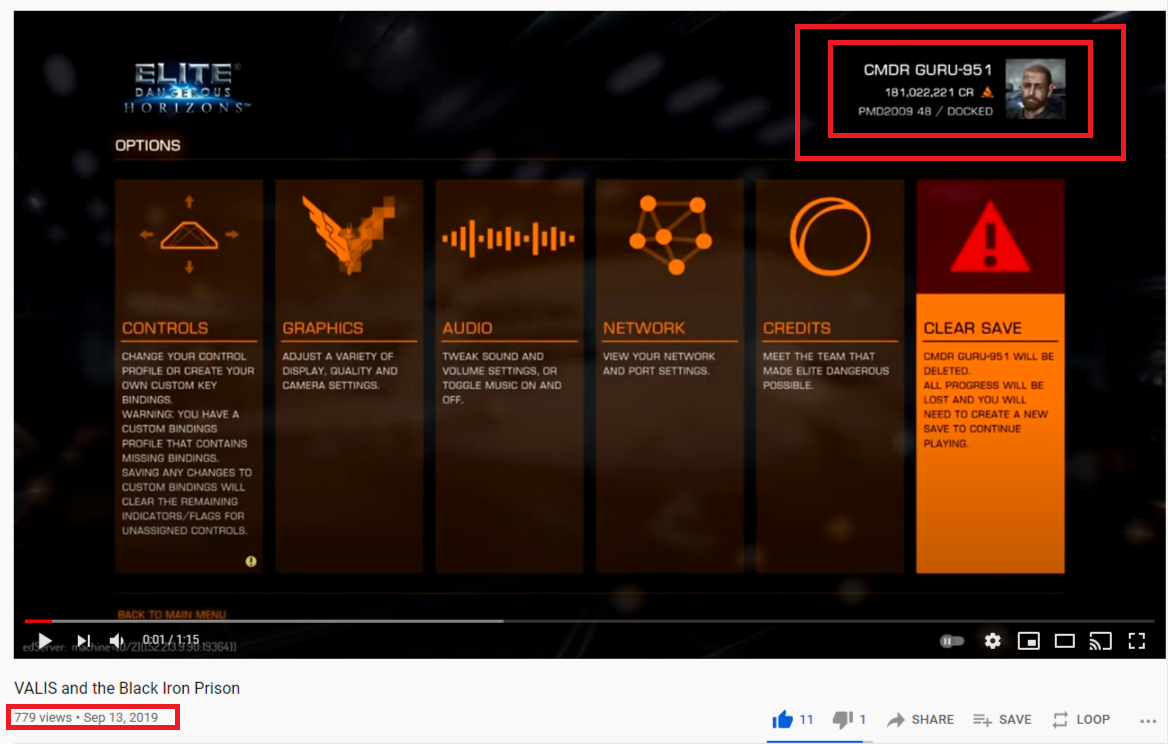Enter fullscreen mode
Image resolution: width=1168 pixels, height=744 pixels.
click(1137, 641)
